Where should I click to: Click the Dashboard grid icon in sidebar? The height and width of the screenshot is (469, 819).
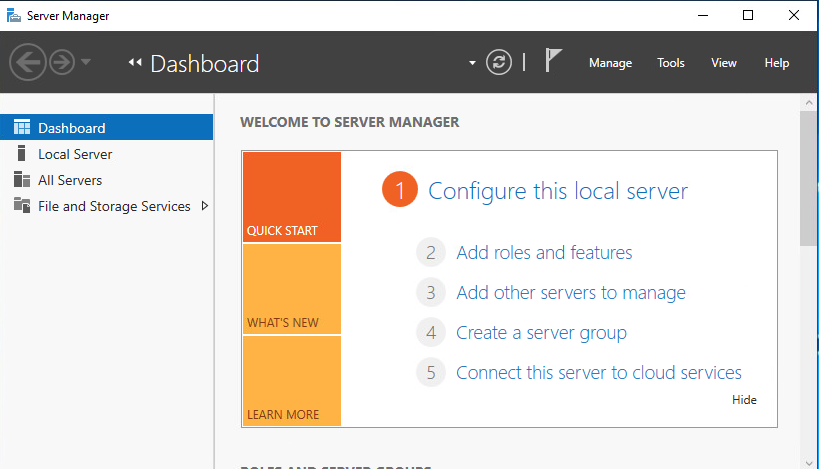pyautogui.click(x=22, y=127)
